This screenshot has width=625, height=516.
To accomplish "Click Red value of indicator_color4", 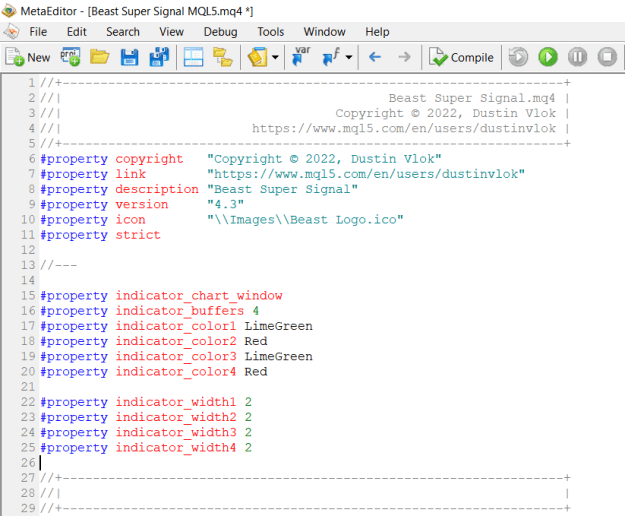I will click(256, 371).
